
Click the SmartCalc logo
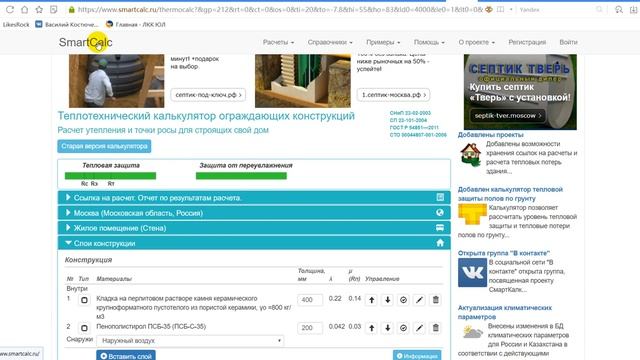(85, 42)
